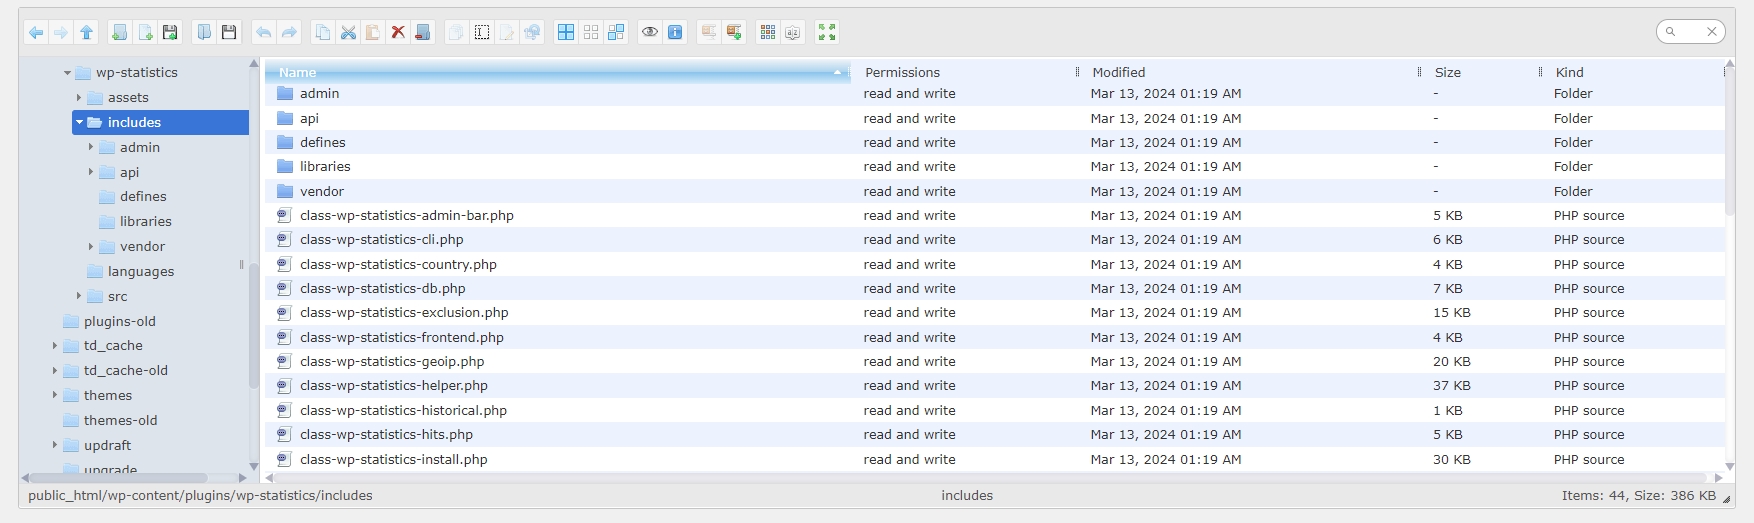Toggle fullscreen with the green arrows

[x=827, y=33]
